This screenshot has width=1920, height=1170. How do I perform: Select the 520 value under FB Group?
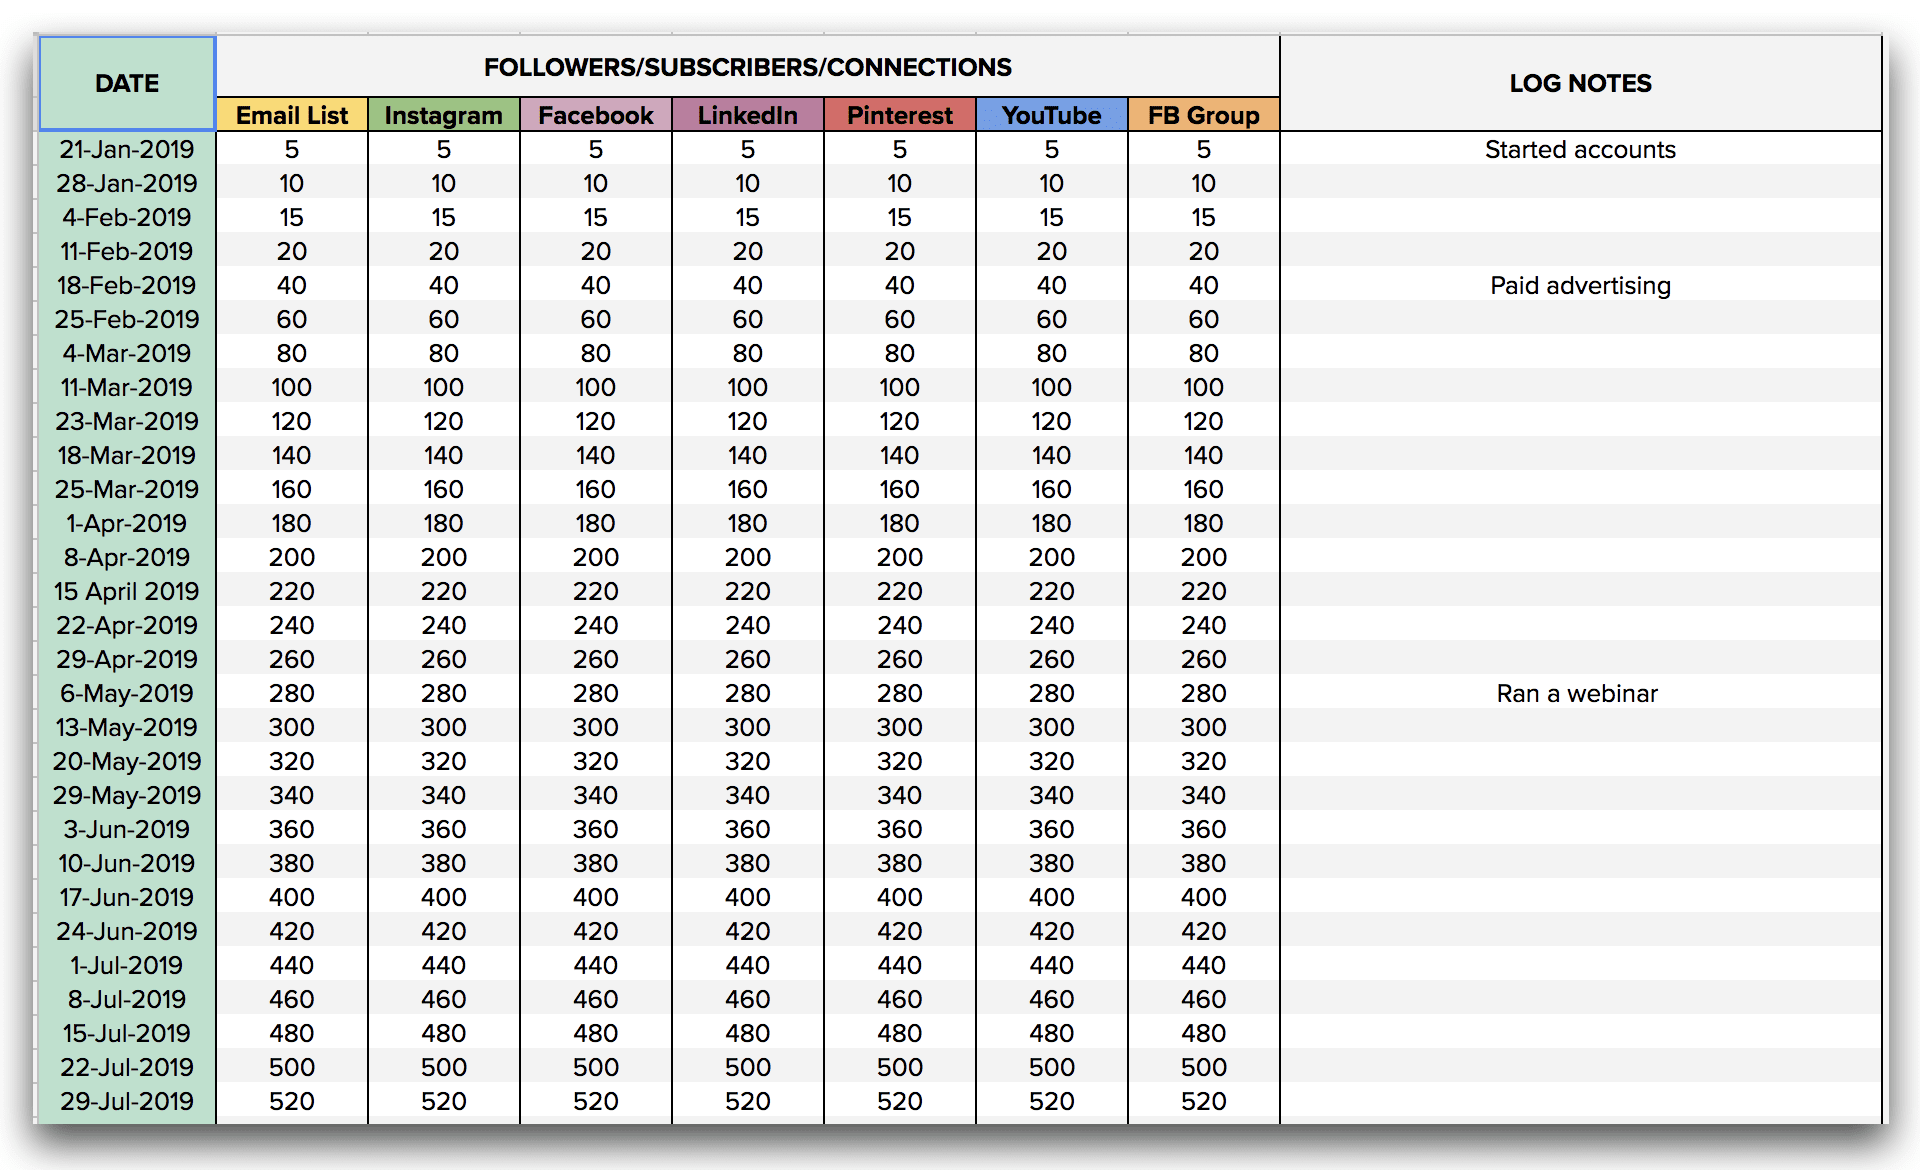(x=1203, y=1101)
